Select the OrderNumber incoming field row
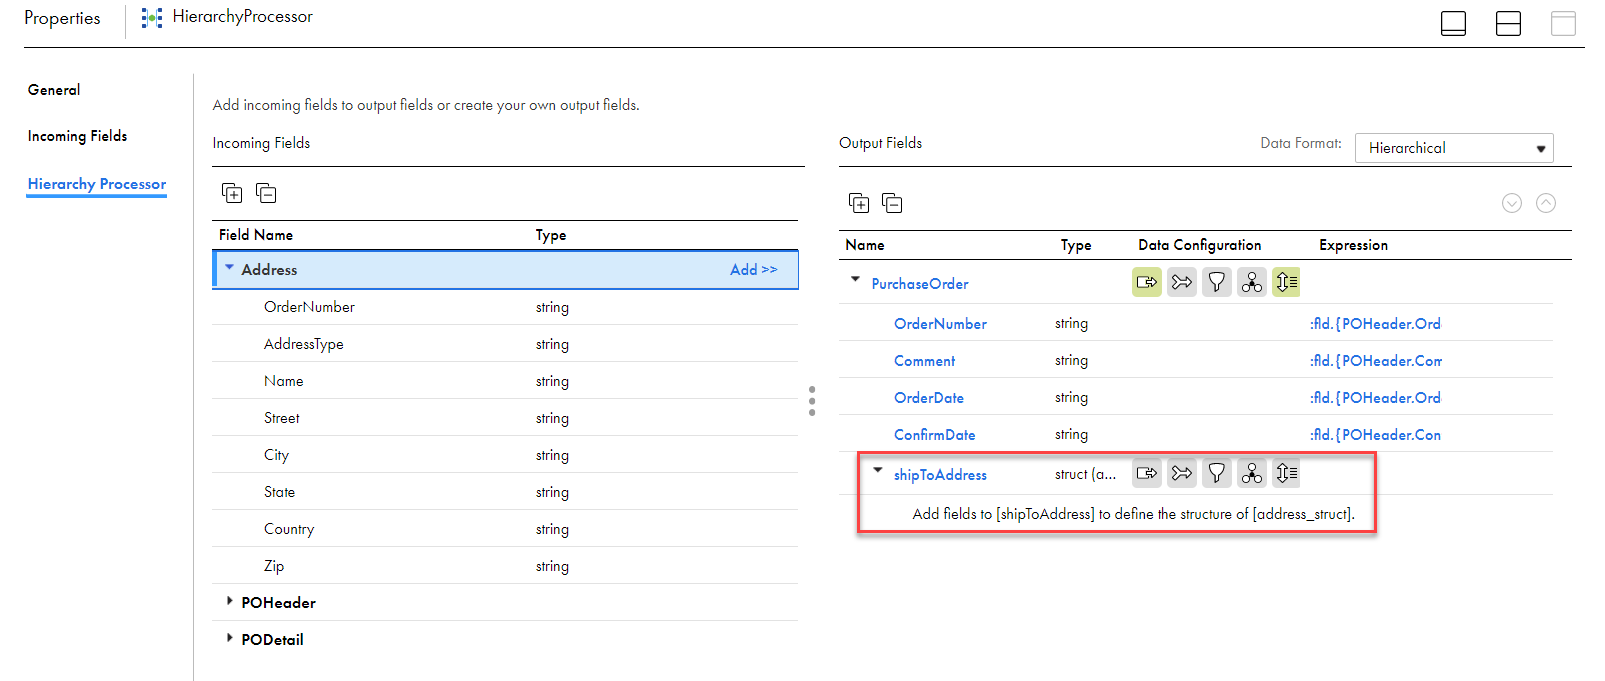Screen dimensions: 1605x681 505,307
